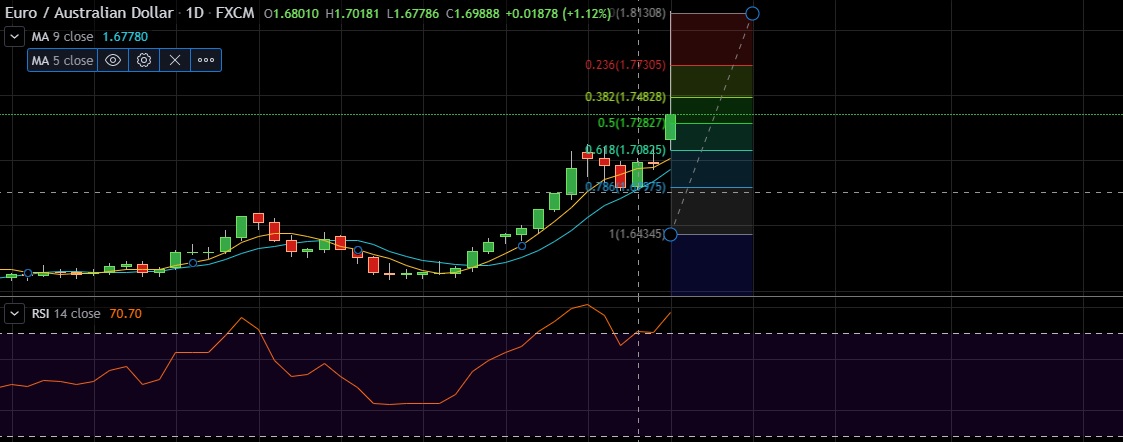The image size is (1123, 442).
Task: Click the 0.382(1.74828) Fibonacci level label
Action: coord(625,97)
